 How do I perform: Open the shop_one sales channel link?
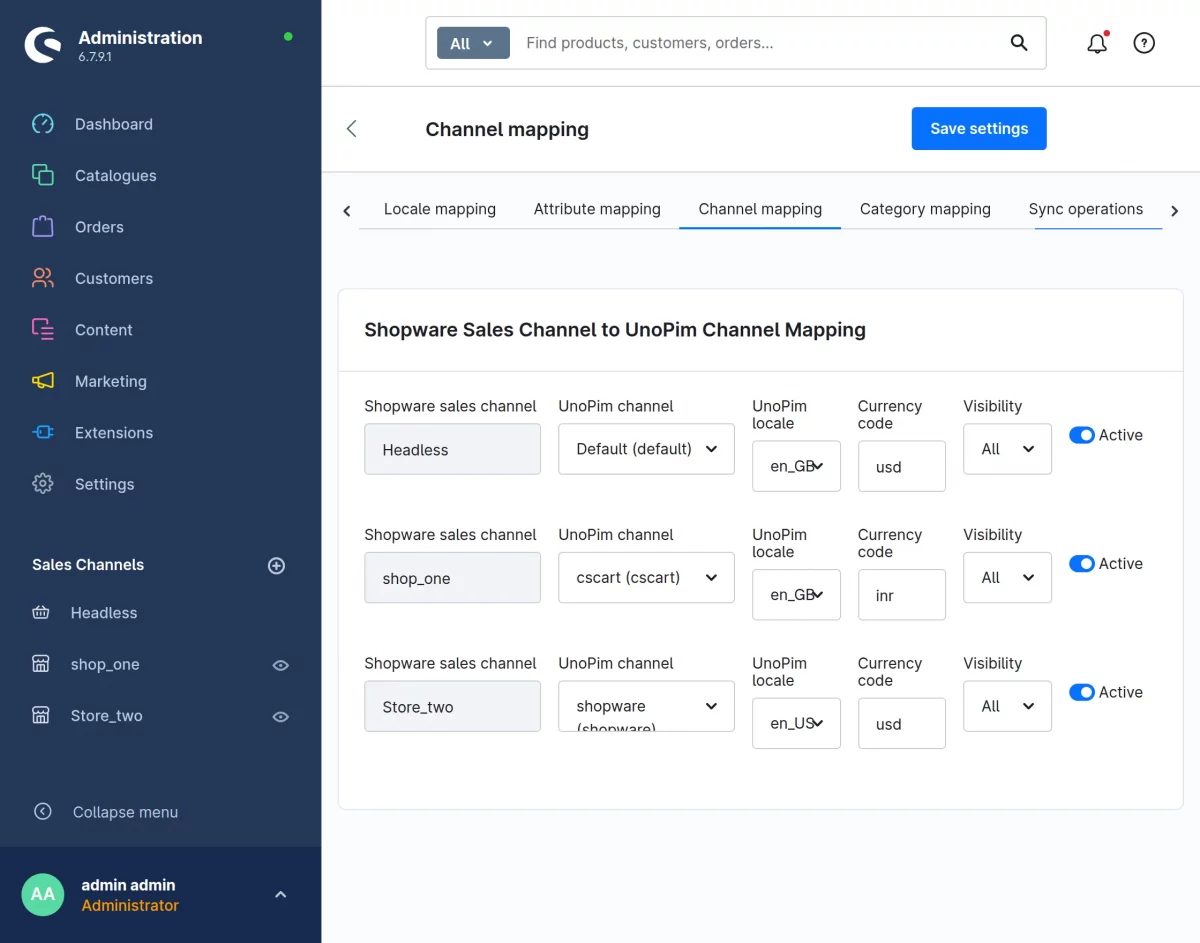coord(105,664)
